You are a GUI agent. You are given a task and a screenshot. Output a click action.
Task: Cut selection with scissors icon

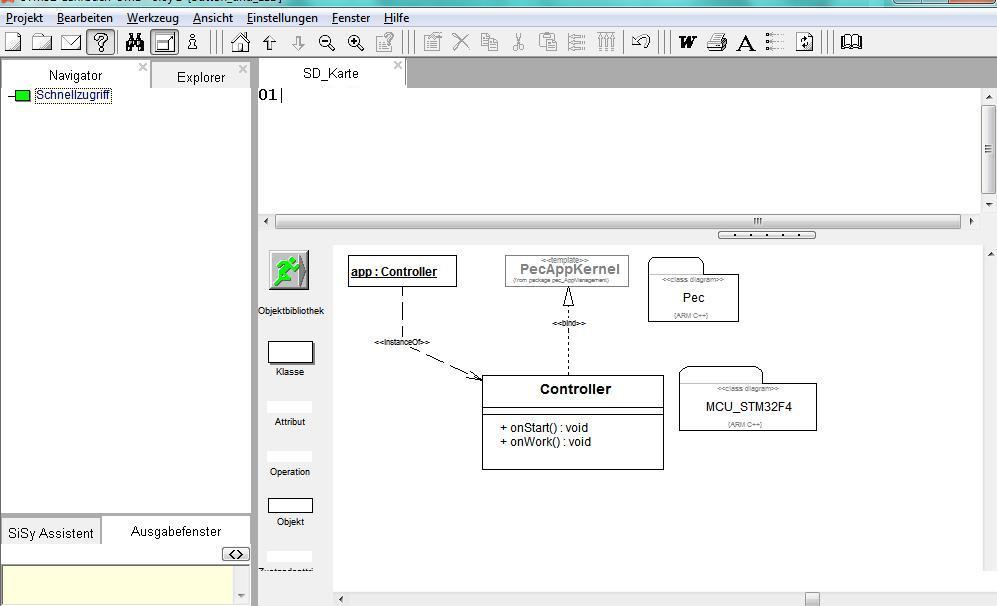click(518, 43)
